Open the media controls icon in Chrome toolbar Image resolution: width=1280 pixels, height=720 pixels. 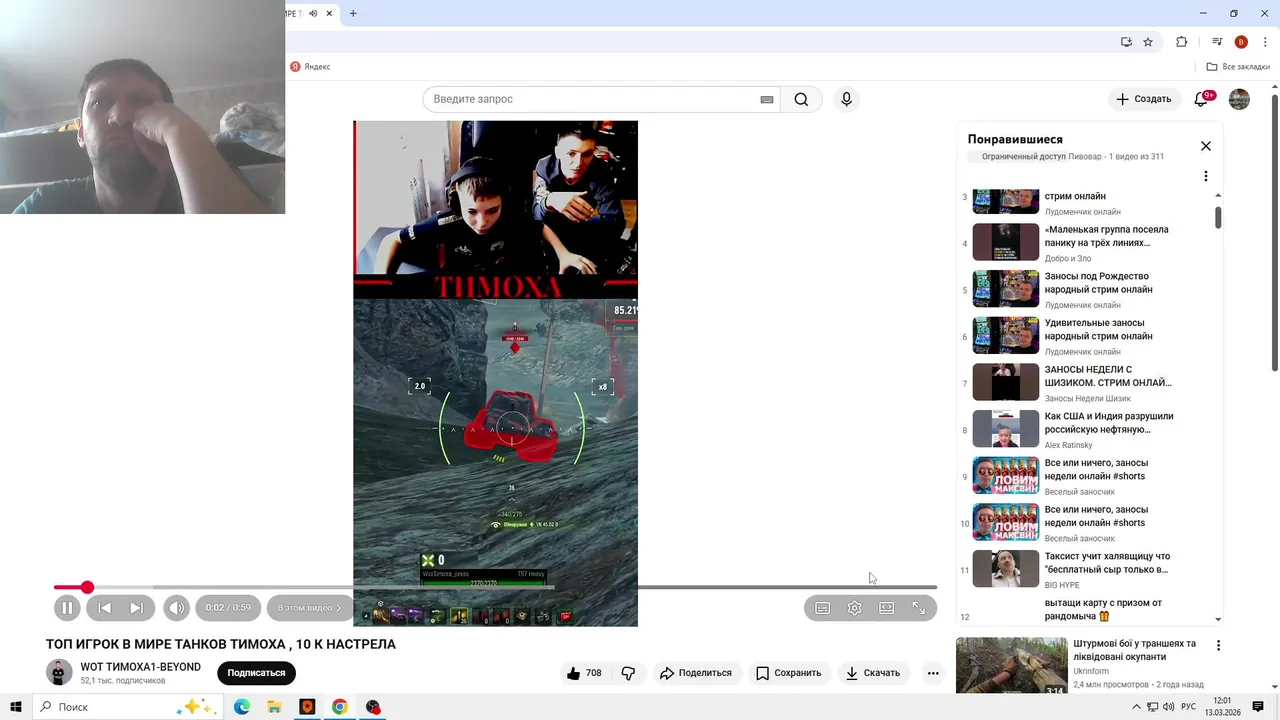tap(1217, 42)
